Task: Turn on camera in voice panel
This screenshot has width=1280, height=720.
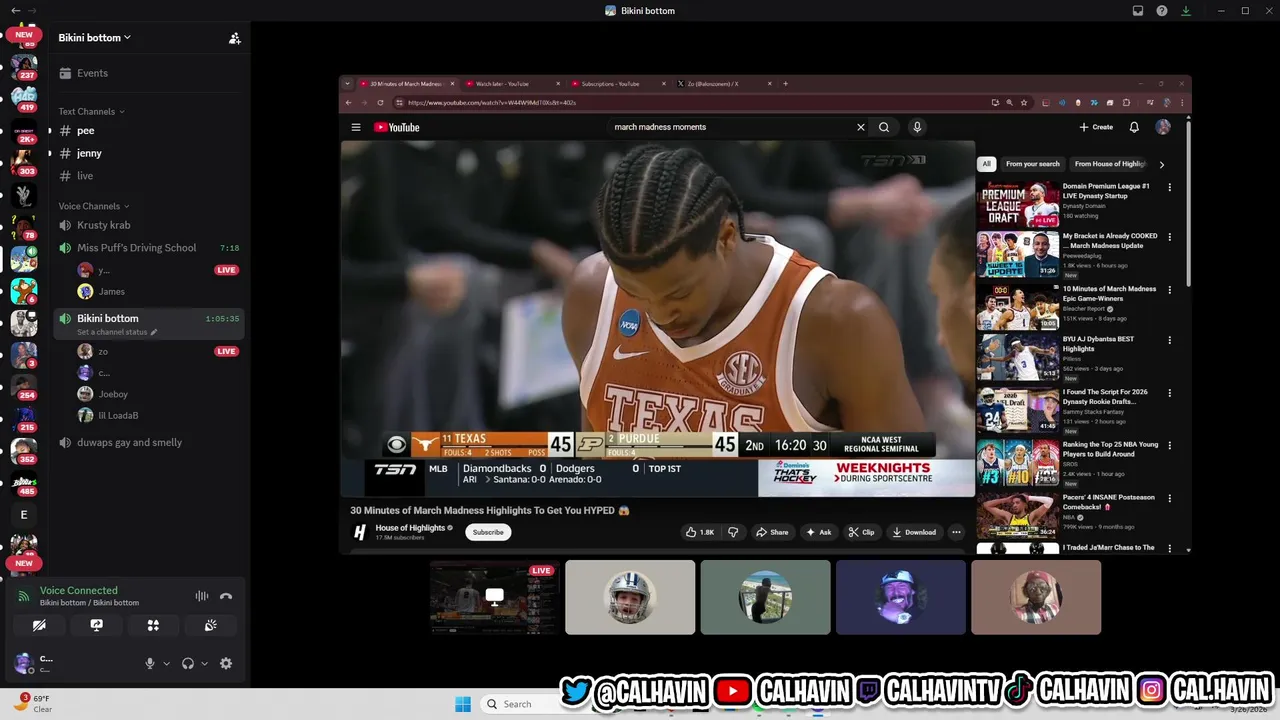Action: coord(39,625)
